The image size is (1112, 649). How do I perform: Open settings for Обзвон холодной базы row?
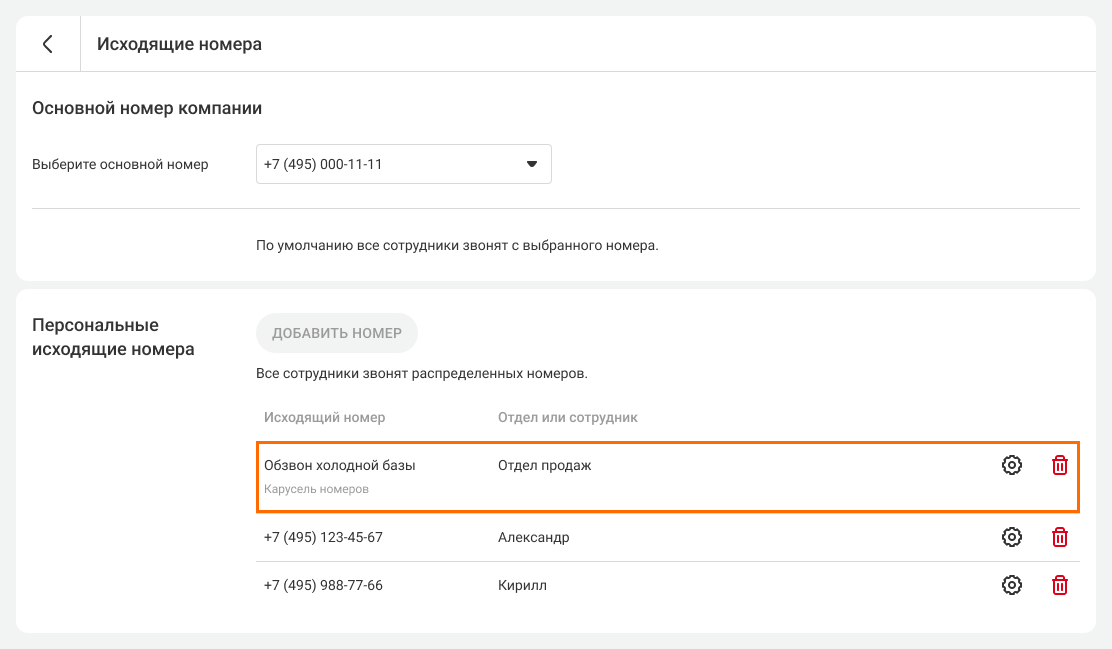(1012, 465)
